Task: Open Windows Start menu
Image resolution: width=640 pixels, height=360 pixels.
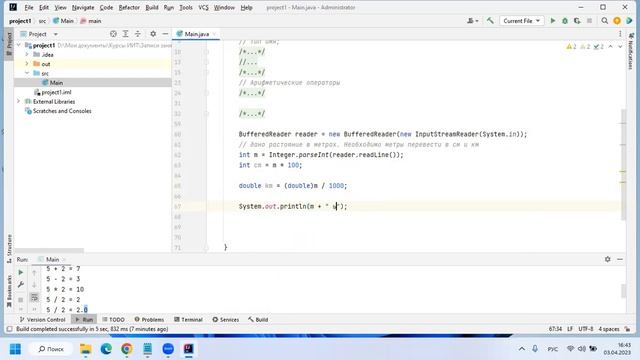Action: click(16, 349)
